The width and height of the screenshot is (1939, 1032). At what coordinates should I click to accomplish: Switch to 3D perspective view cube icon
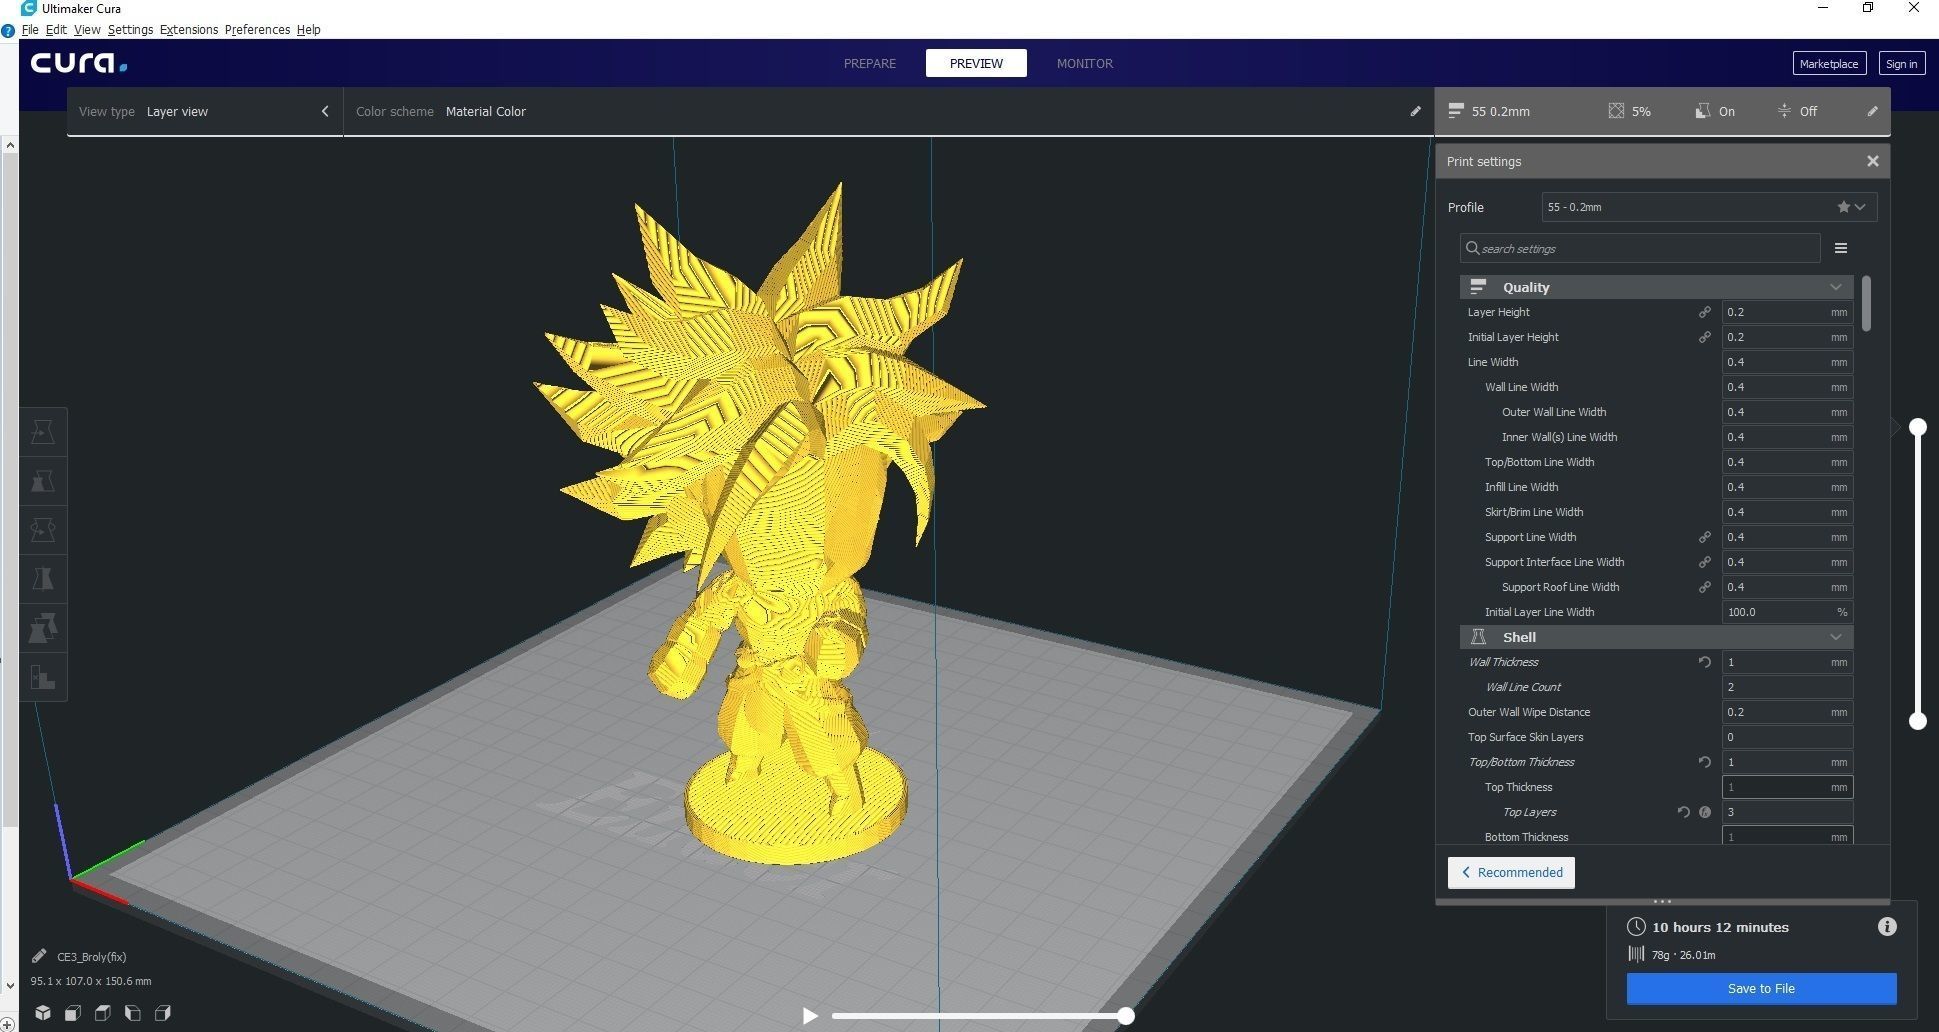tap(43, 1013)
